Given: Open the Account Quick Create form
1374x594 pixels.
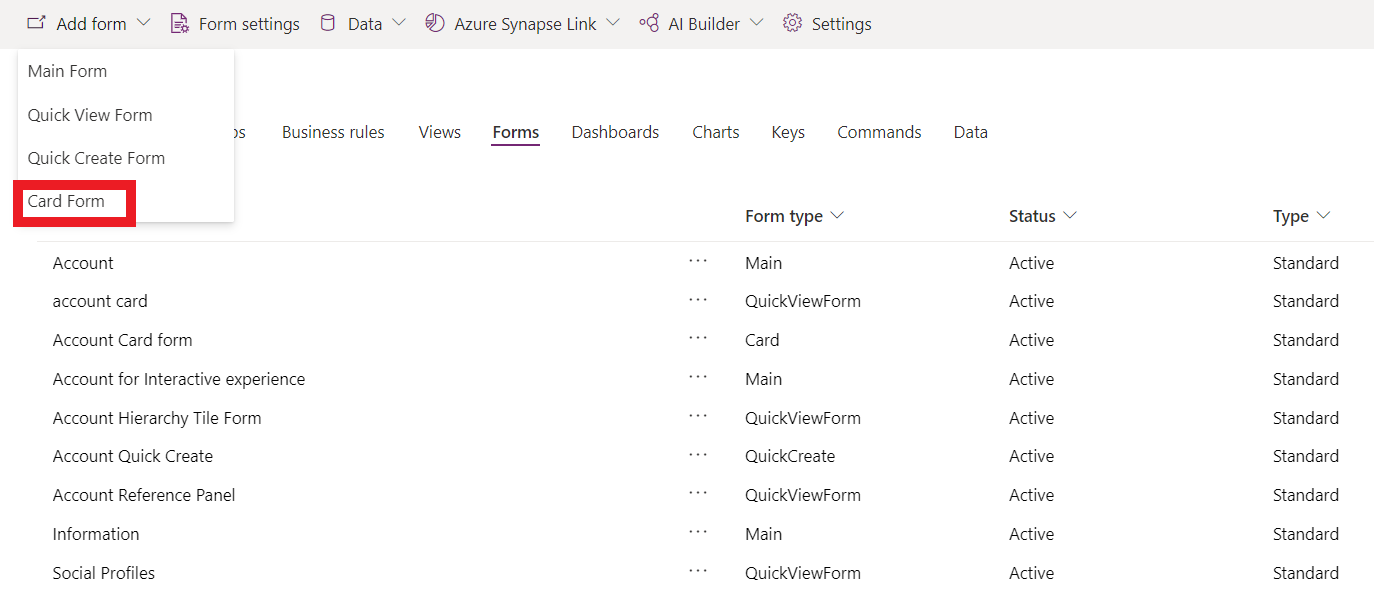Looking at the screenshot, I should pyautogui.click(x=133, y=456).
